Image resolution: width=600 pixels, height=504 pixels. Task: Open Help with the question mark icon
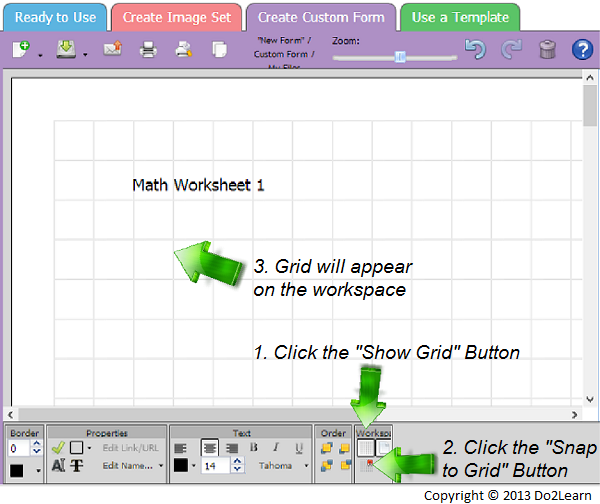tap(582, 50)
